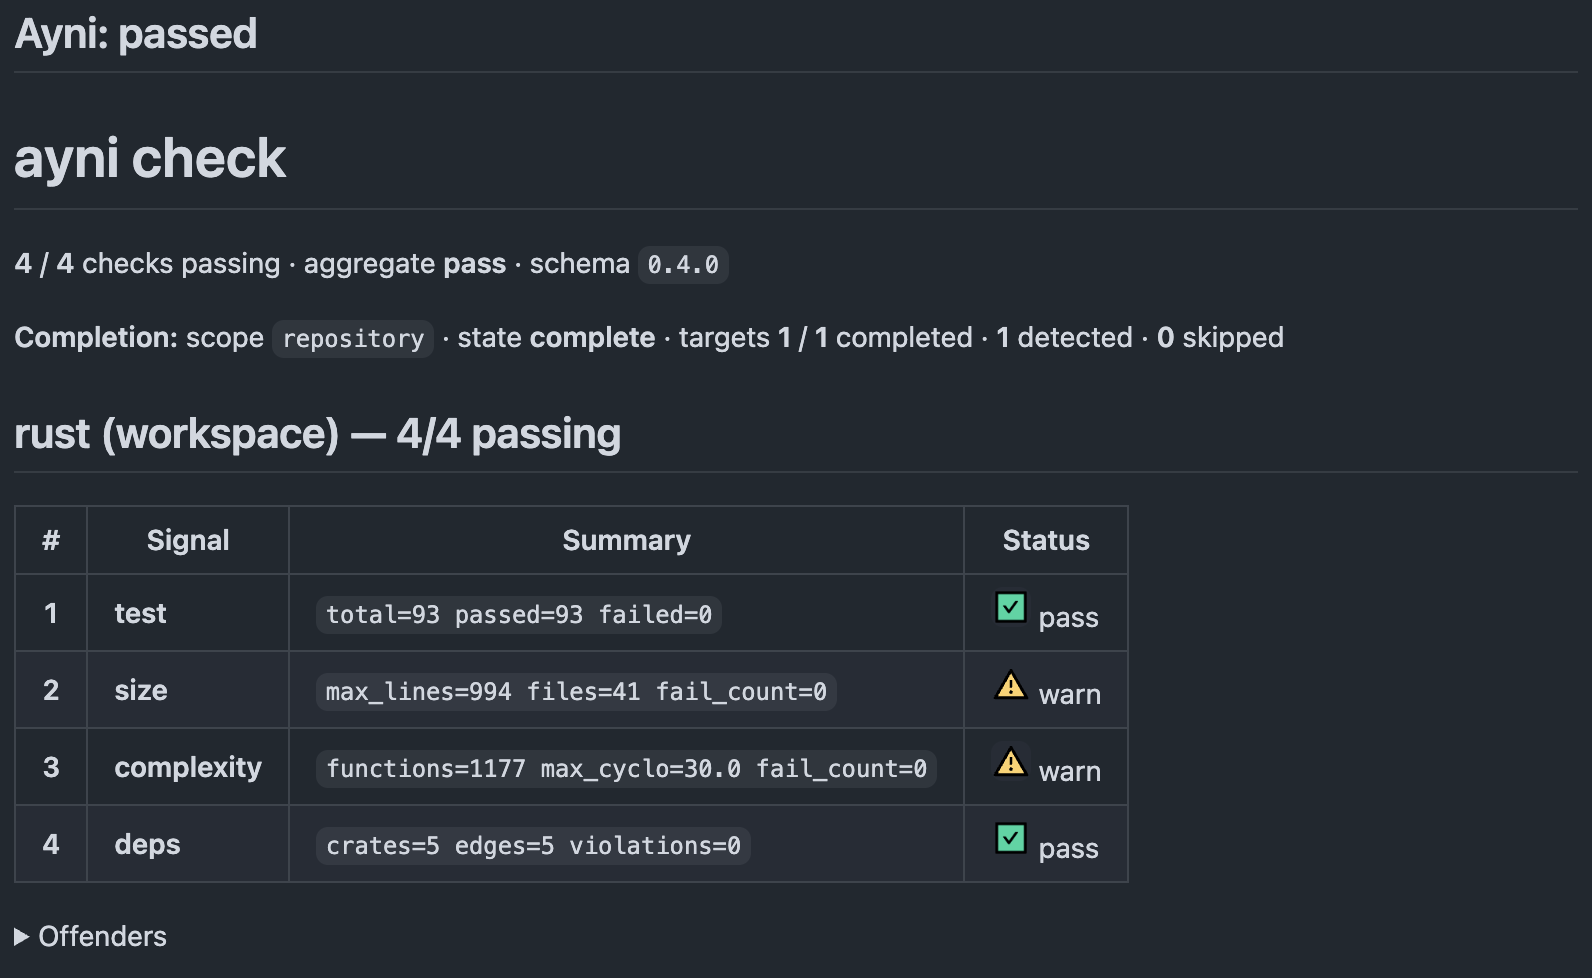
Task: Click the 'Completion:' label
Action: pyautogui.click(x=95, y=338)
